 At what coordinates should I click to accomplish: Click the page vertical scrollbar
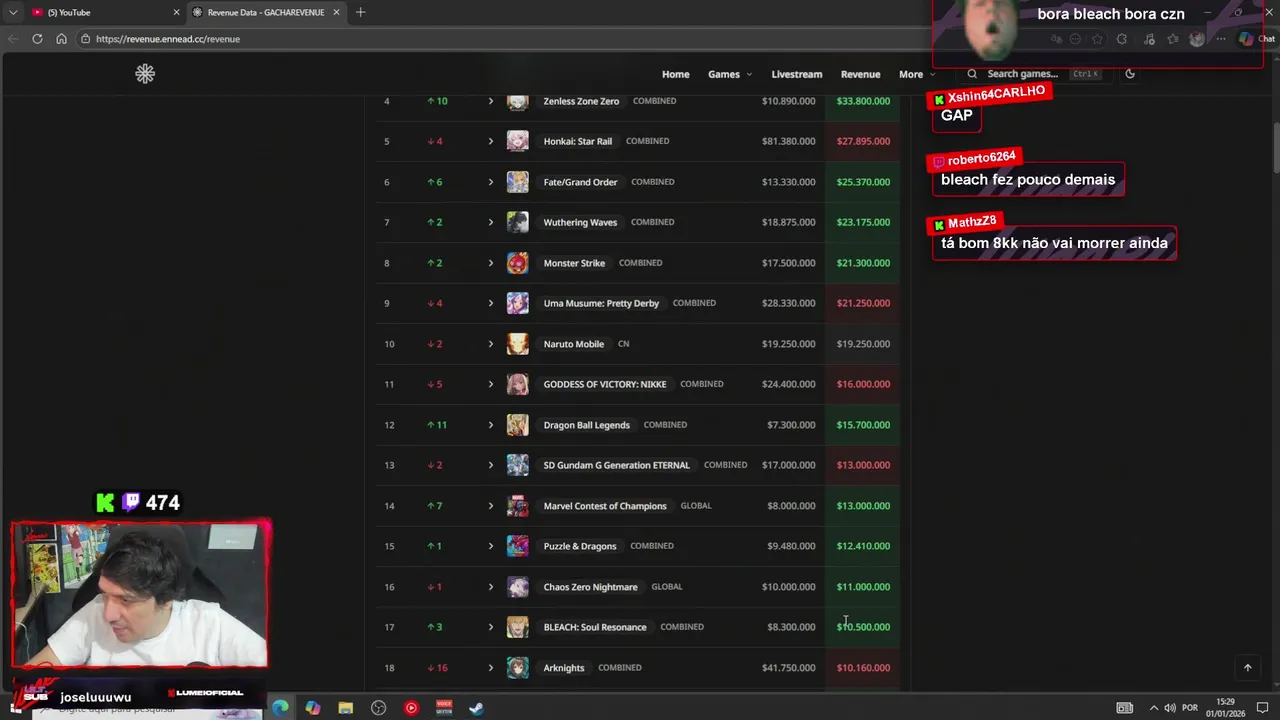point(1275,150)
